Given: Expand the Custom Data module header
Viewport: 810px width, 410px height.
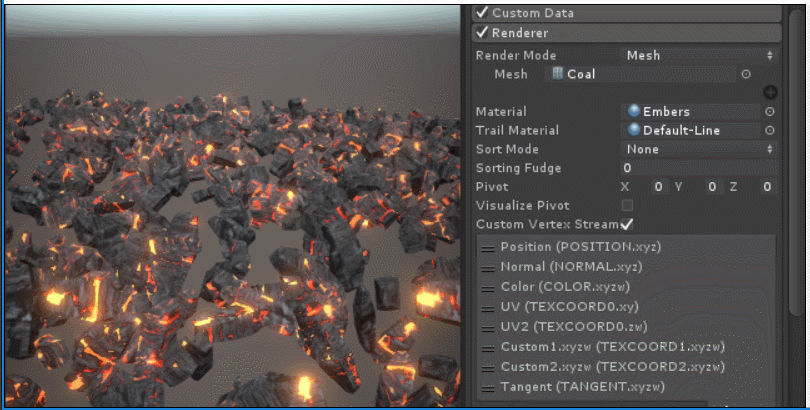Looking at the screenshot, I should point(627,13).
